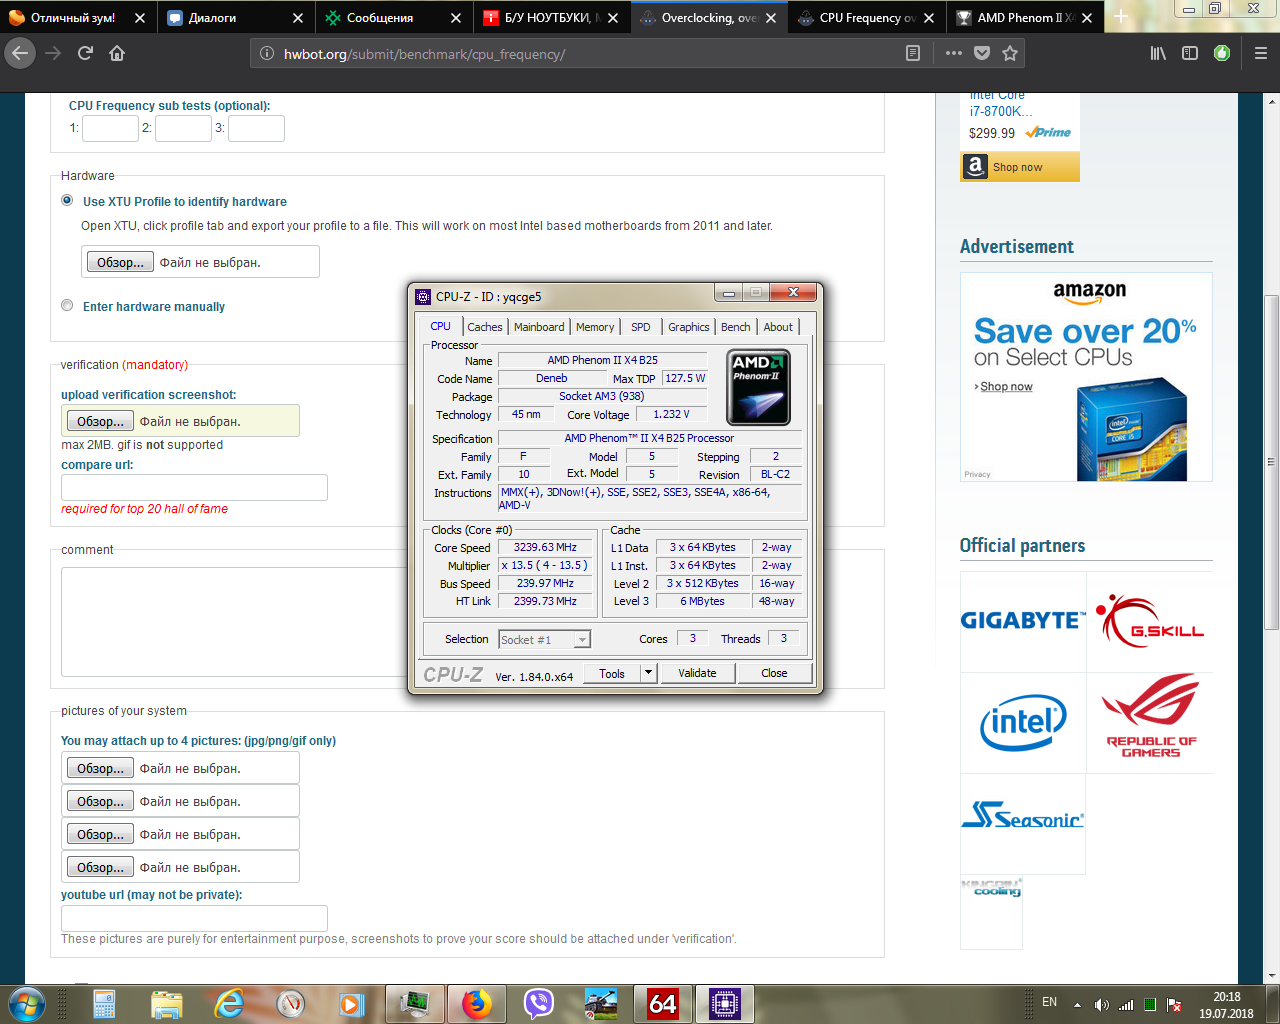Bookmark this page with the star
The width and height of the screenshot is (1280, 1024).
tap(1010, 53)
